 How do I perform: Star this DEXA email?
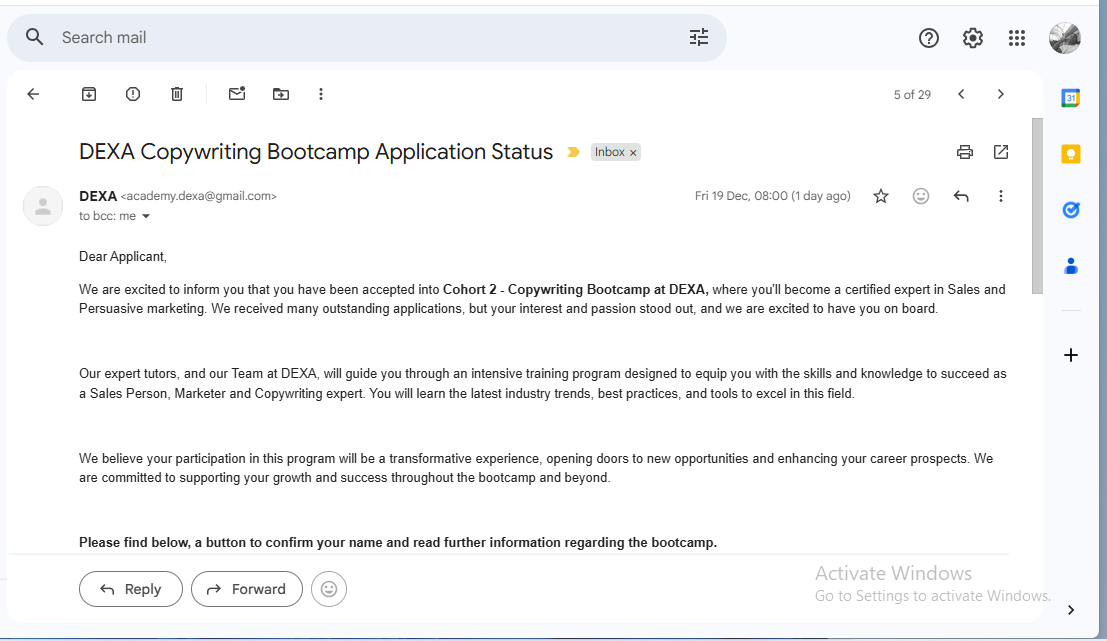[x=880, y=196]
